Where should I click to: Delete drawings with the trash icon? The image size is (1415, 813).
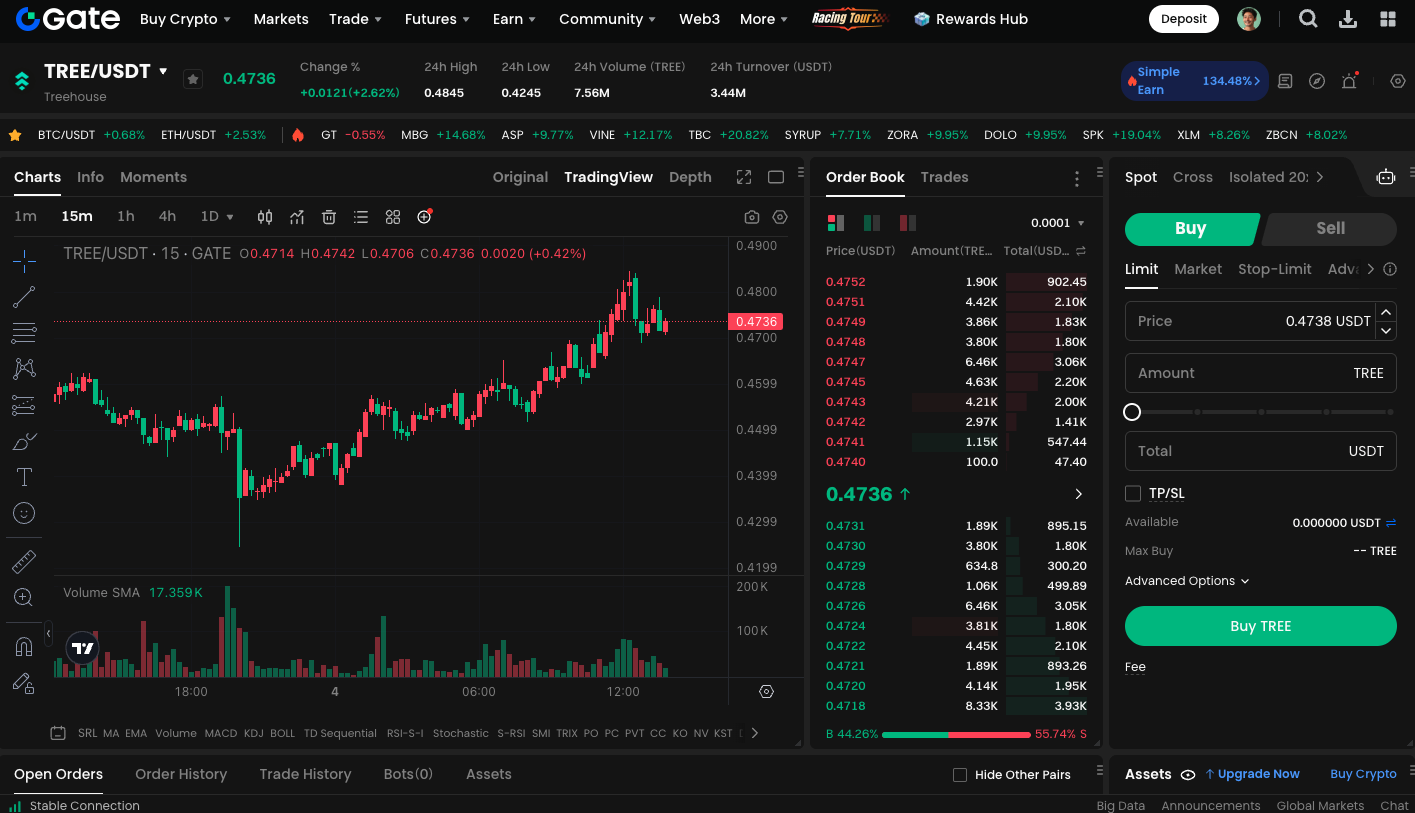[329, 217]
